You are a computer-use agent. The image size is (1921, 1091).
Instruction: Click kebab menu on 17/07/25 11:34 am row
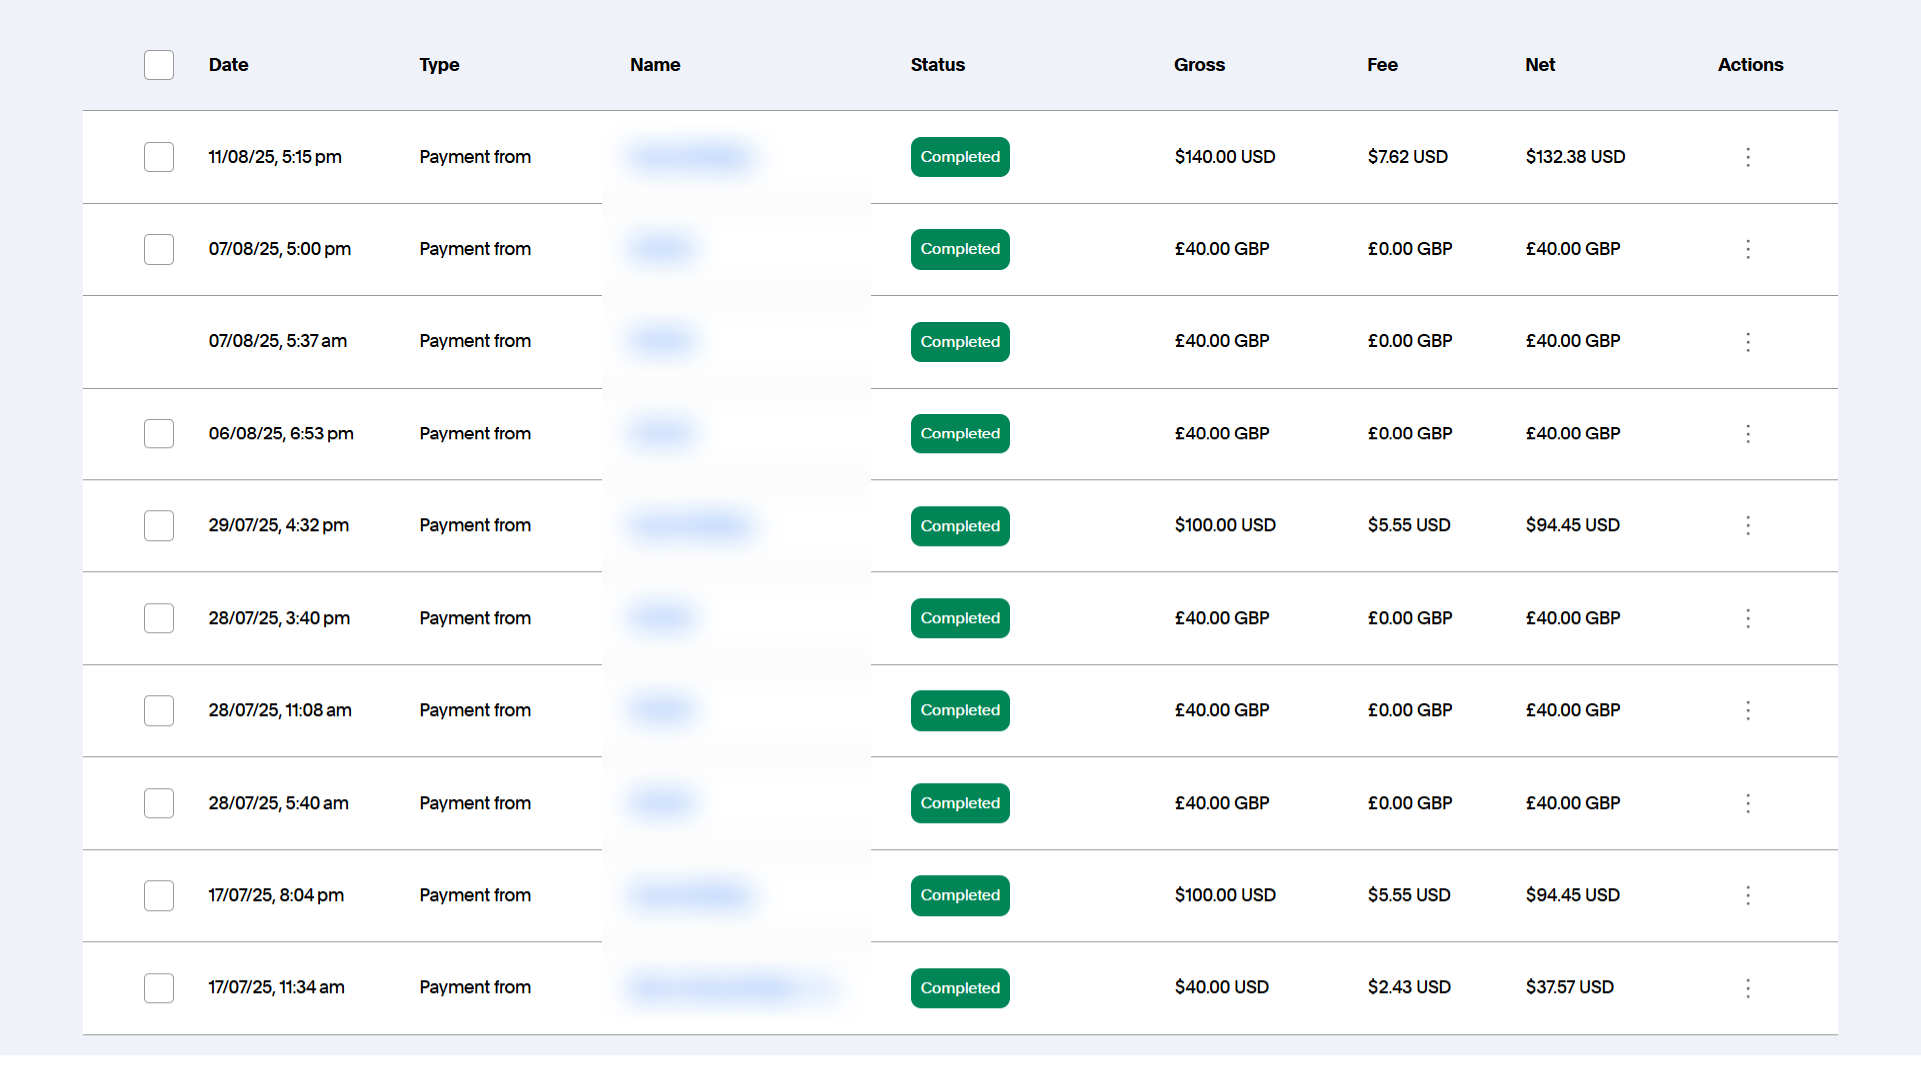(1747, 988)
